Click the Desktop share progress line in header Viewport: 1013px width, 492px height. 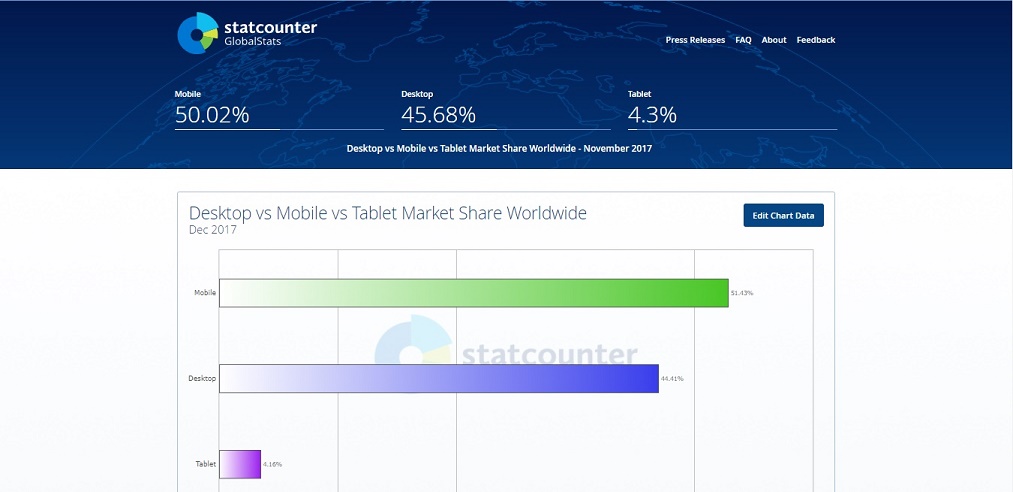pos(506,129)
